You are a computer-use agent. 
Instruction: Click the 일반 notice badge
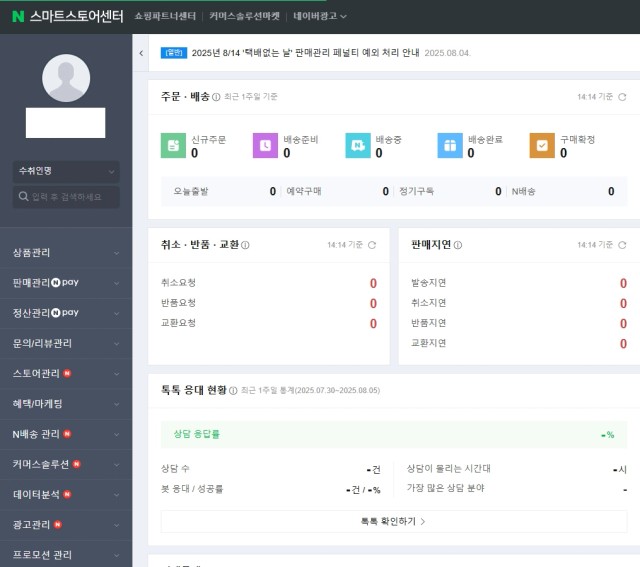click(x=174, y=53)
